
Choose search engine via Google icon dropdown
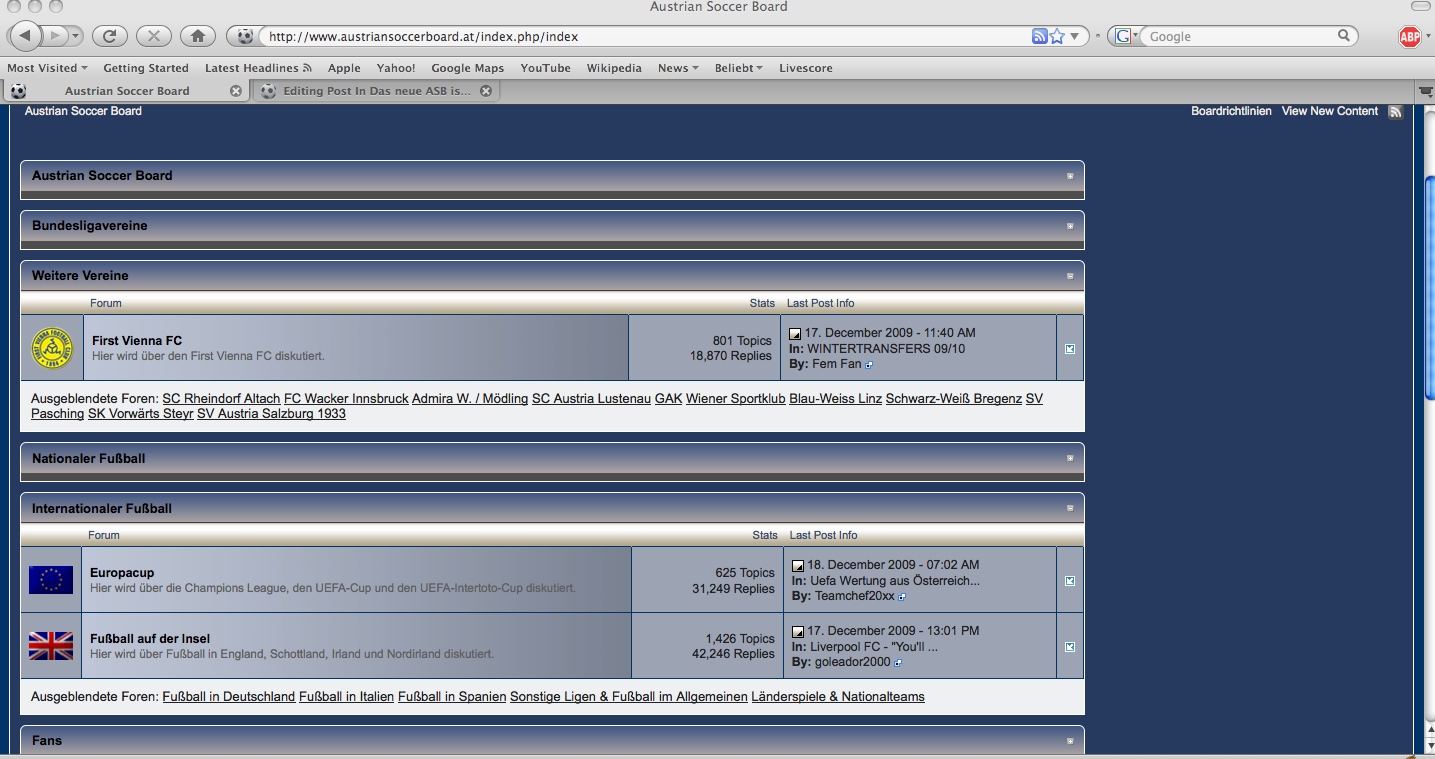click(x=1126, y=36)
